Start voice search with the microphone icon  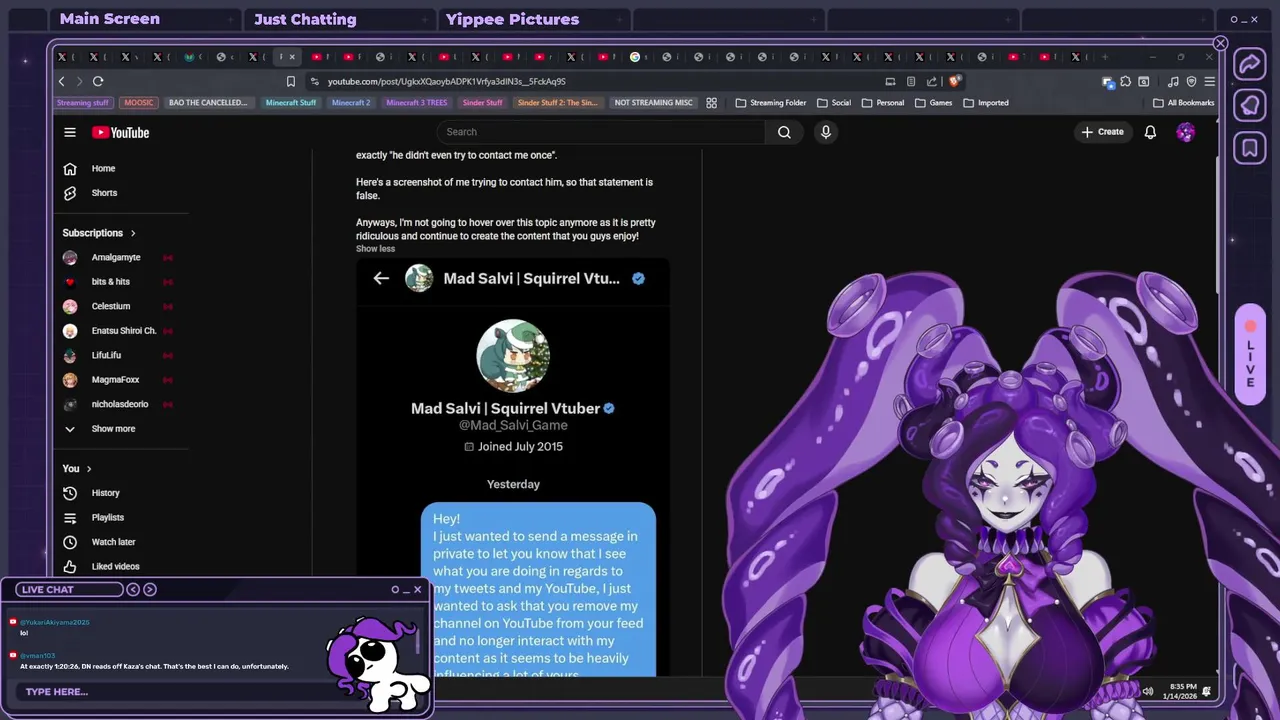826,132
